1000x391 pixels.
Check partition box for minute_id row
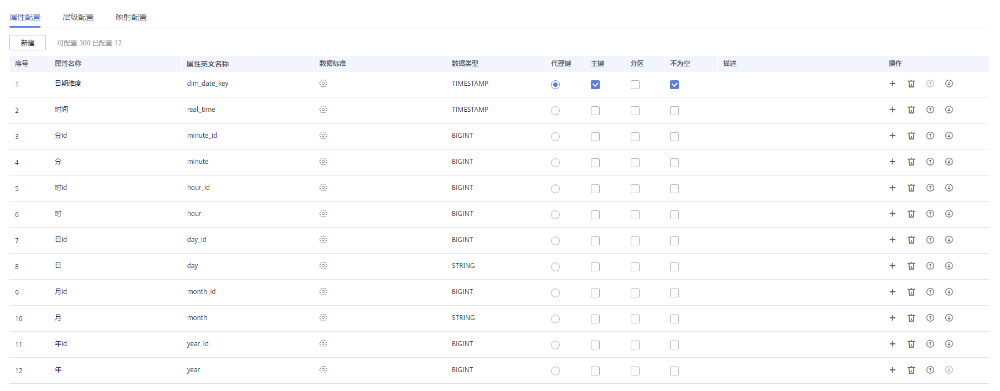[x=635, y=136]
